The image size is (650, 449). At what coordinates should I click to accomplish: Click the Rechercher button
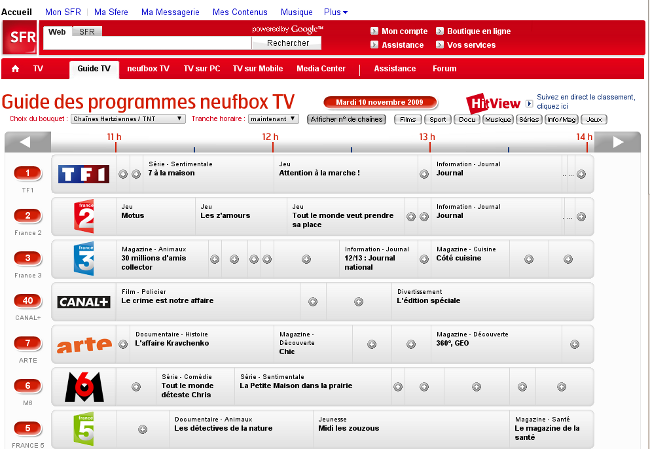tap(288, 43)
